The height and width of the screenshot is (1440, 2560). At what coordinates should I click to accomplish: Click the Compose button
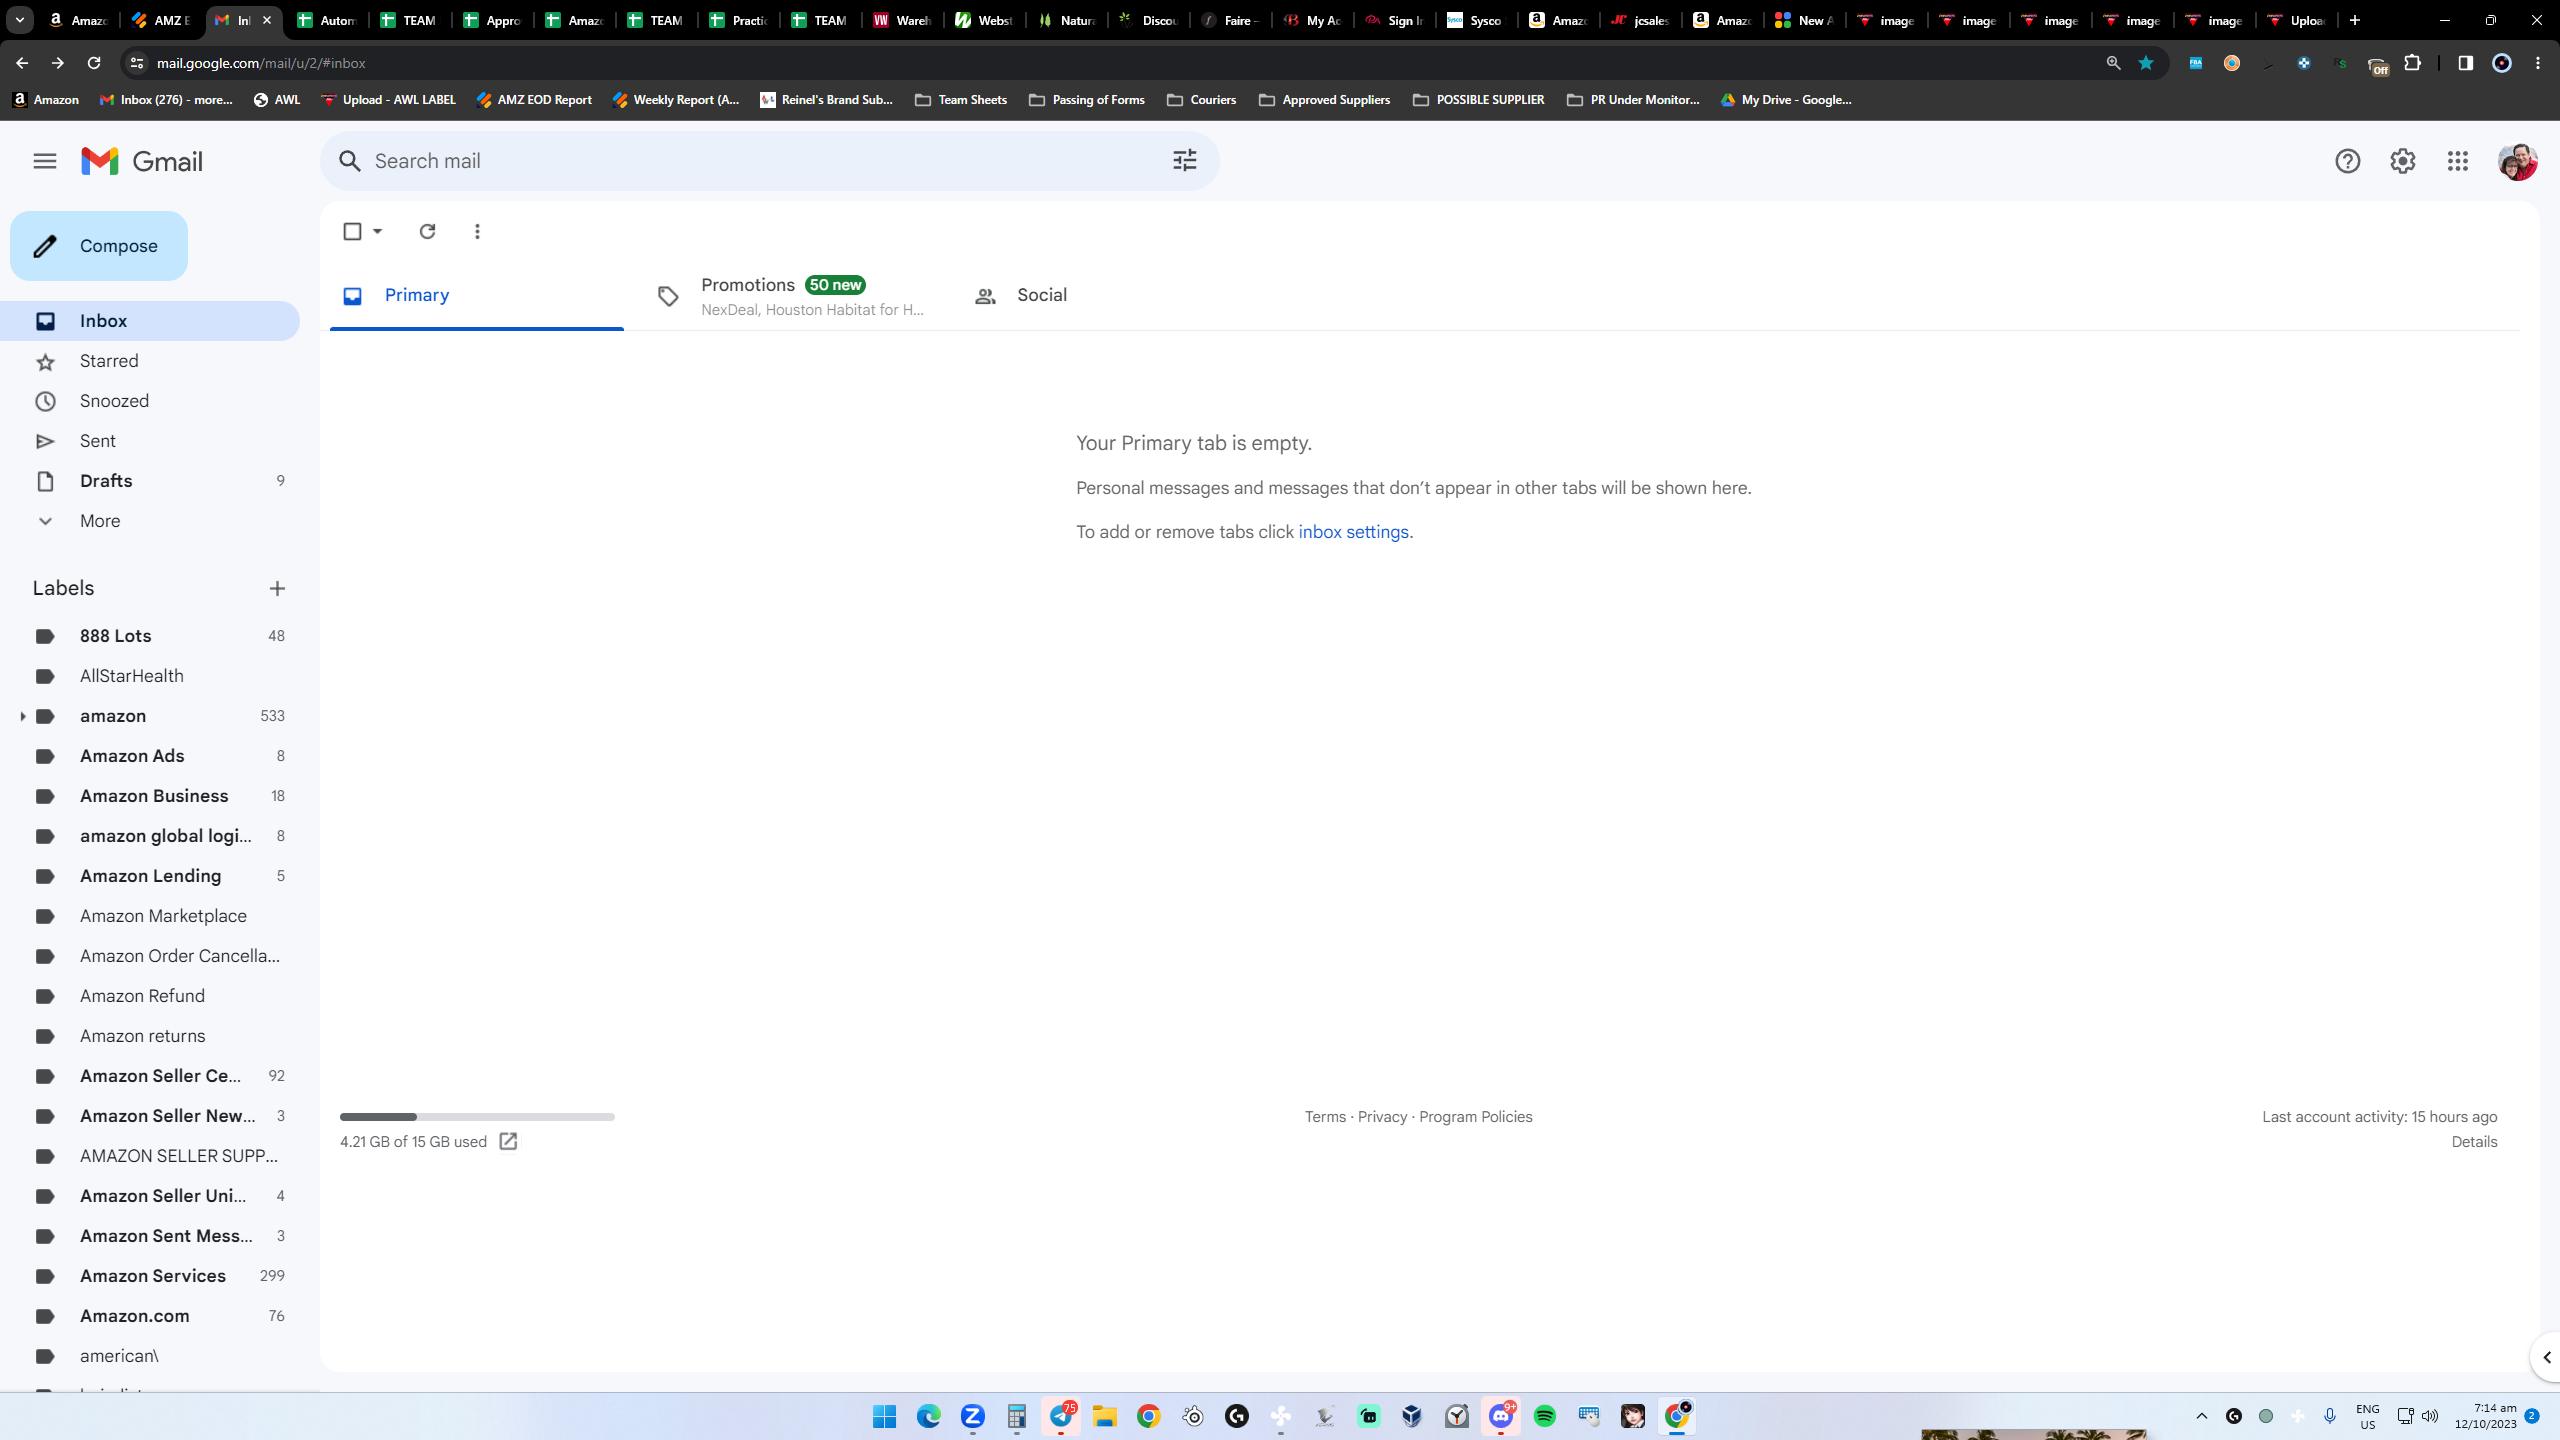(99, 246)
